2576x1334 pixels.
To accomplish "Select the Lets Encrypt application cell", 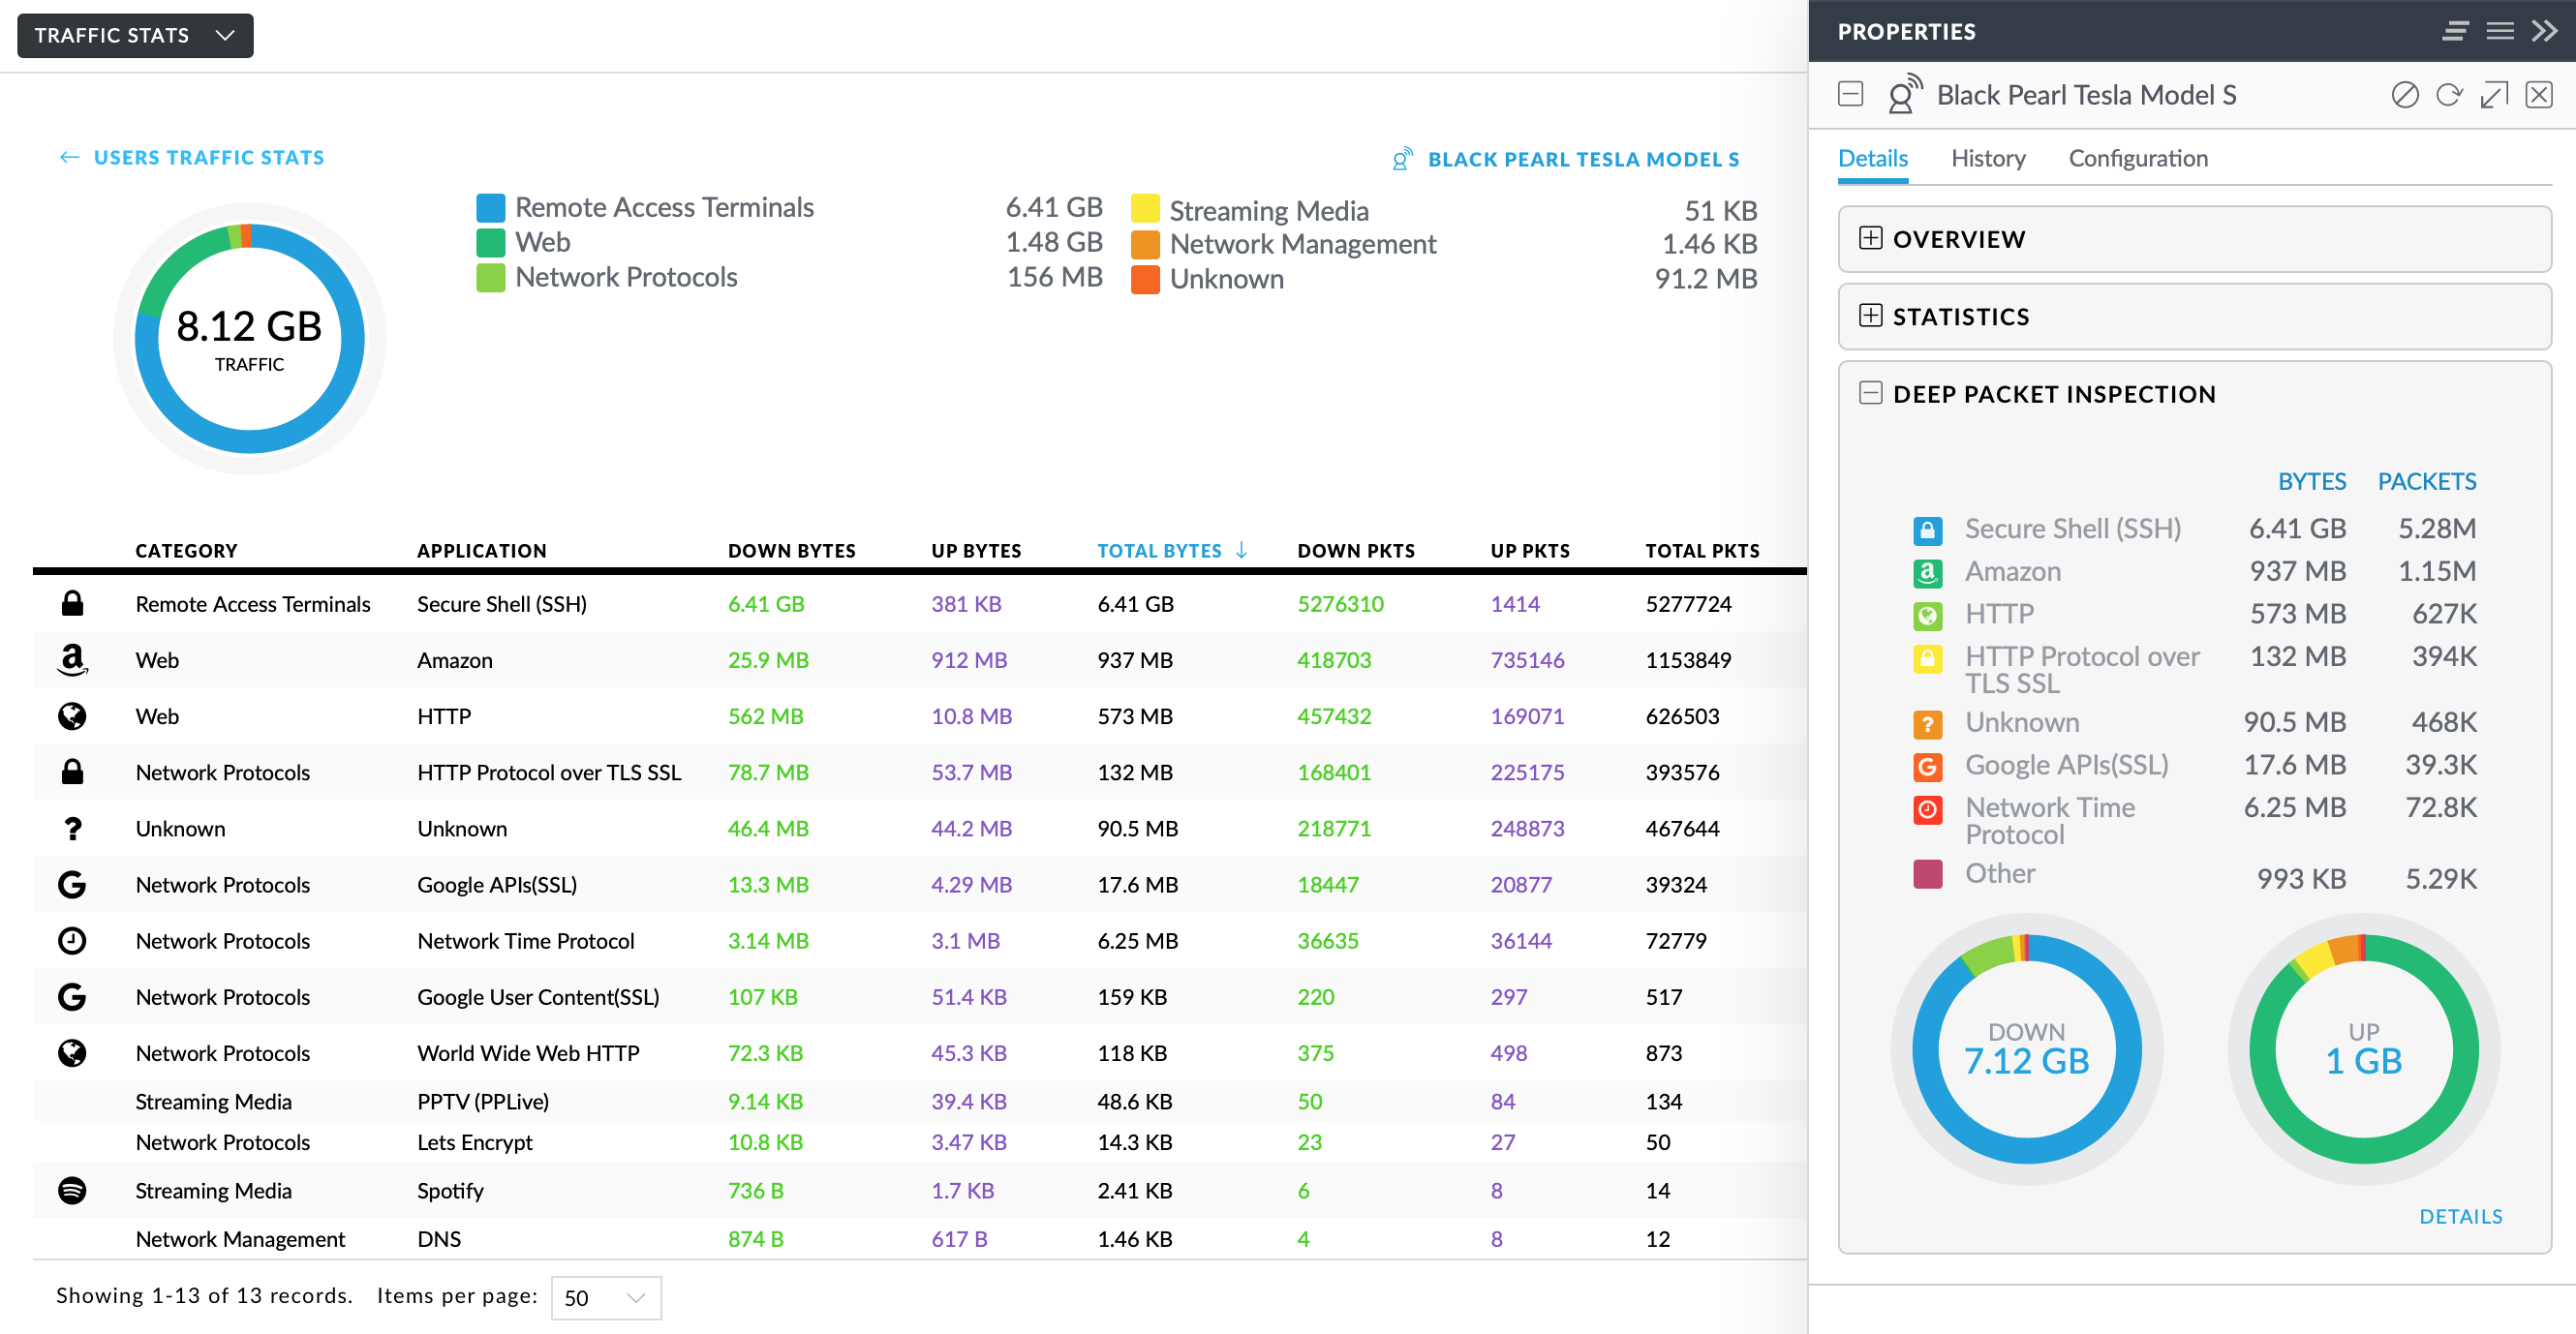I will [475, 1142].
